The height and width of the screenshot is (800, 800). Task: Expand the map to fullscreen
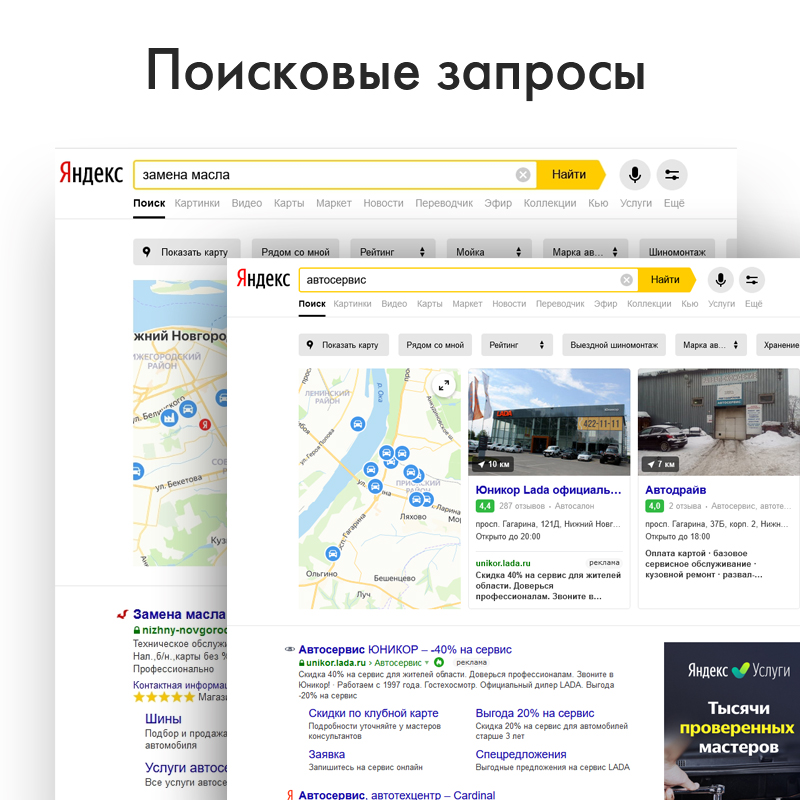point(443,386)
